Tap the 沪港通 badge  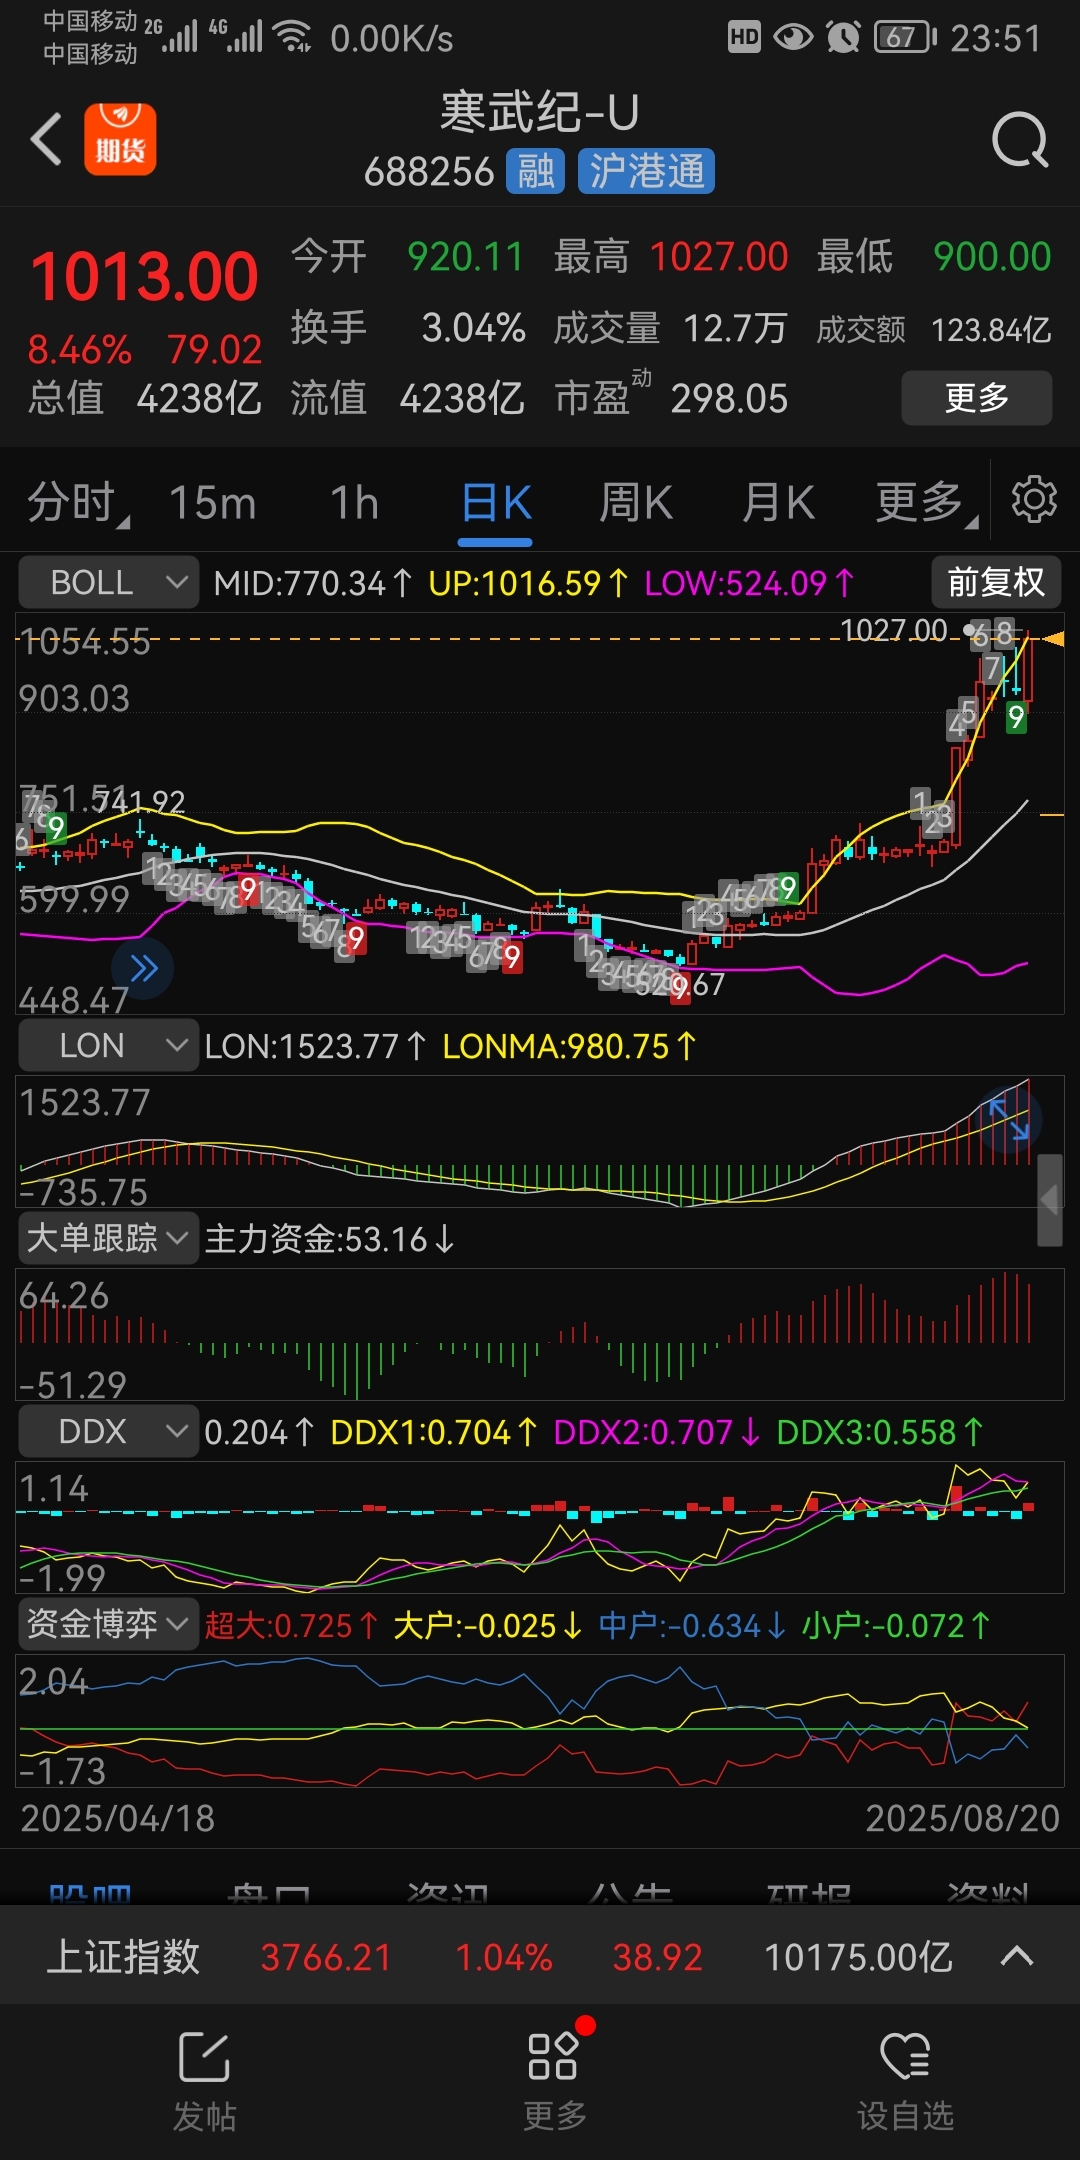pyautogui.click(x=646, y=171)
